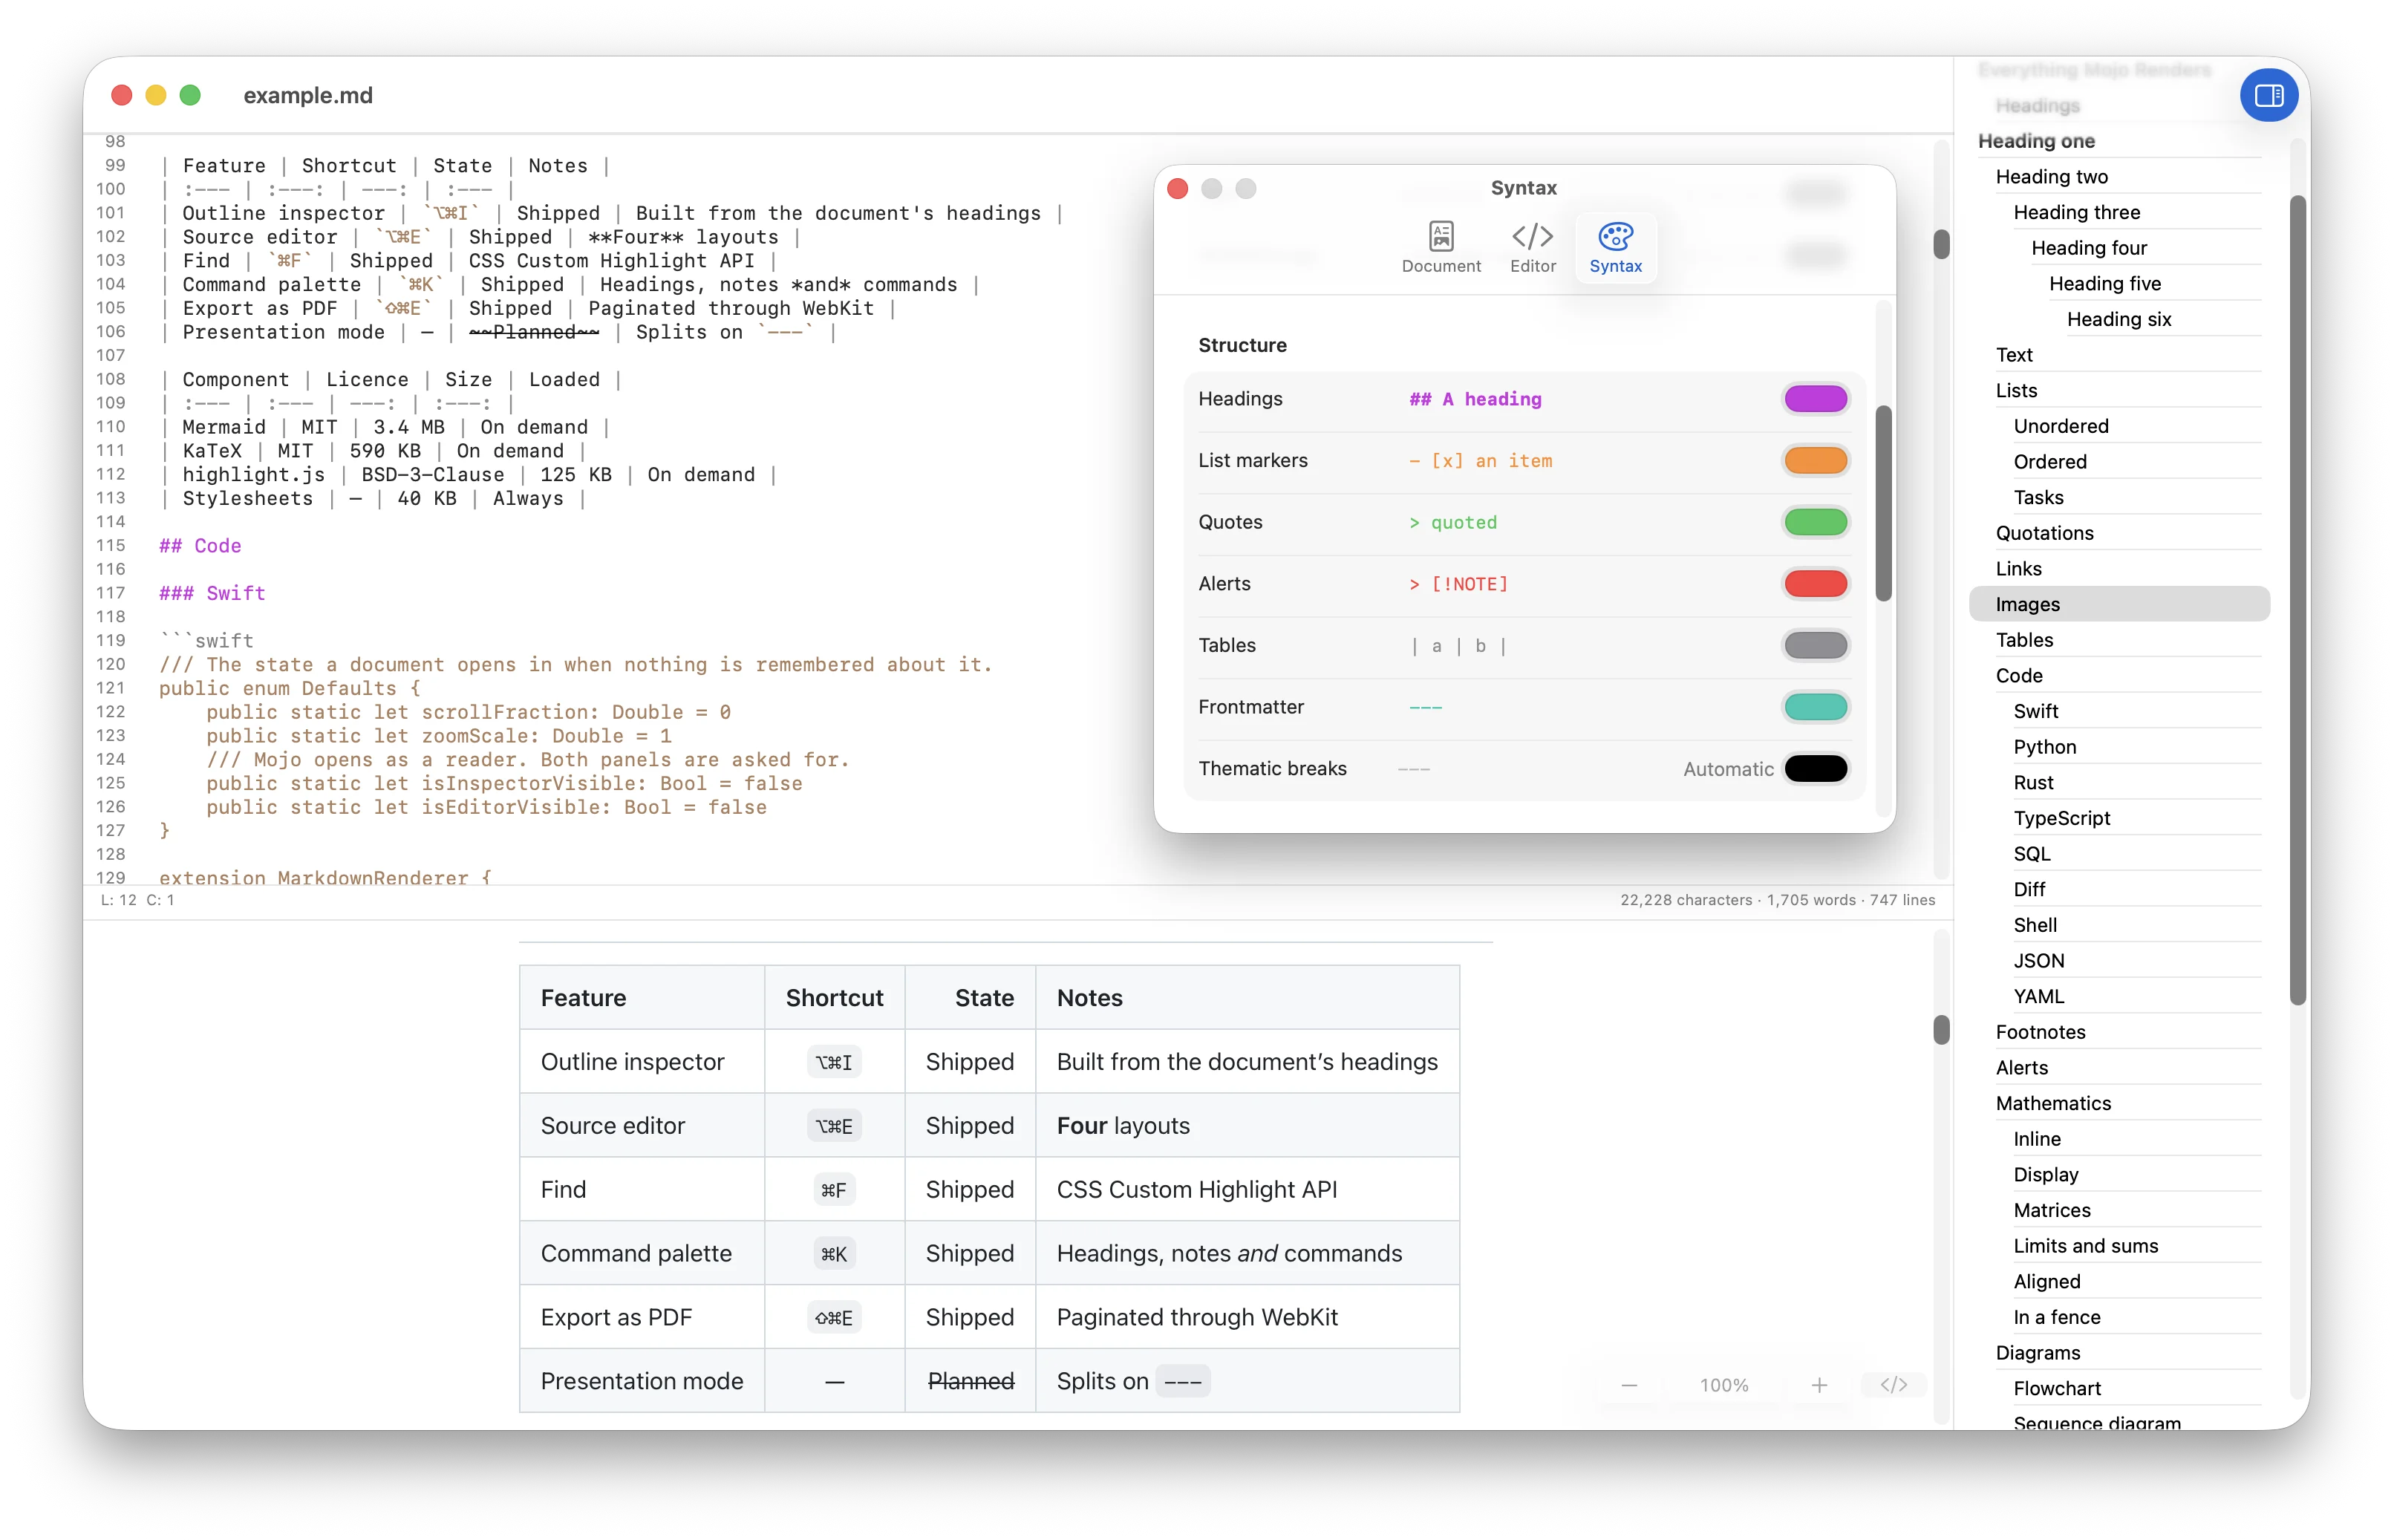The image size is (2394, 1540).
Task: Click the Syntax window scrollbar thumb
Action: 1883,503
